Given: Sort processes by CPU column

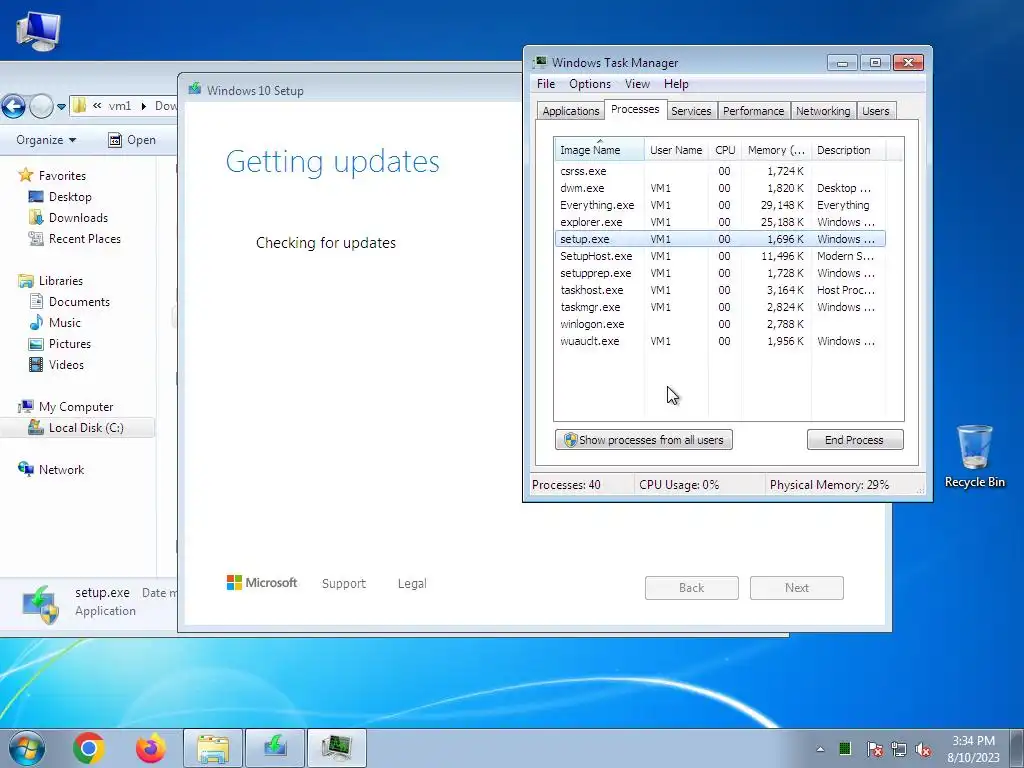Looking at the screenshot, I should (x=725, y=150).
